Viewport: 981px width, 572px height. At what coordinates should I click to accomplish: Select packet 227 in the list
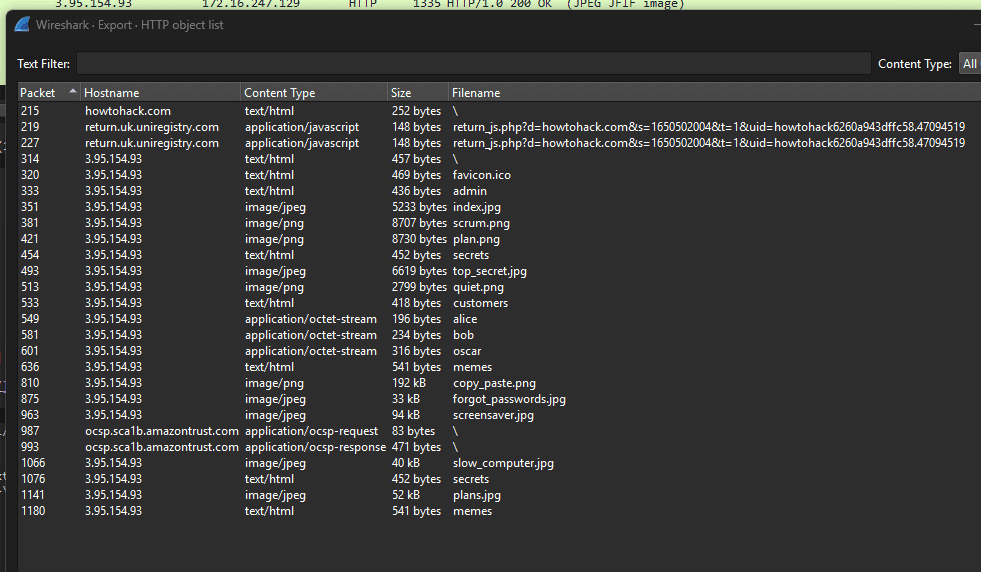click(499, 143)
